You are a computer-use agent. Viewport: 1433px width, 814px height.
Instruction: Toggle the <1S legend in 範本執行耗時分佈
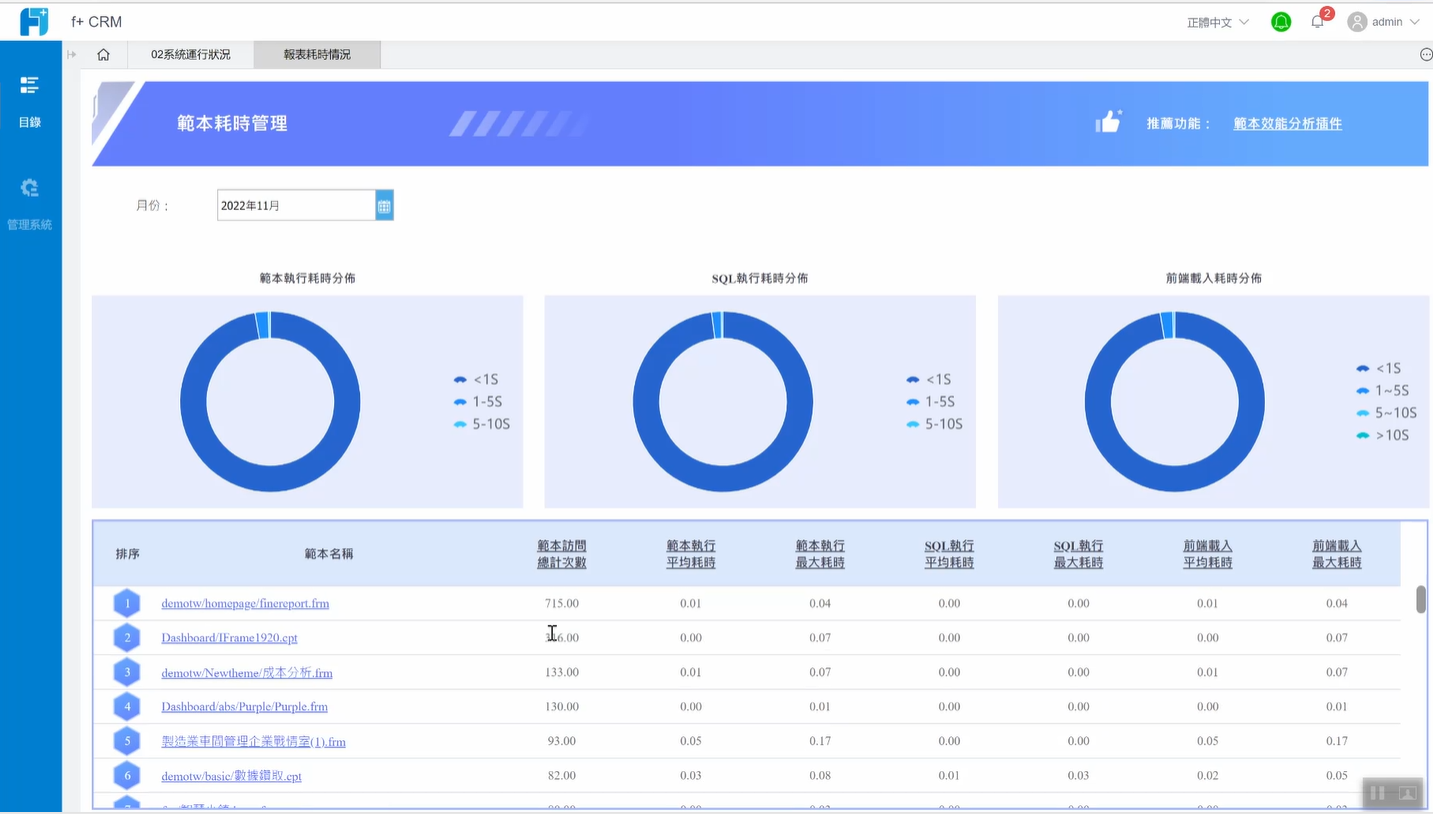tap(475, 379)
